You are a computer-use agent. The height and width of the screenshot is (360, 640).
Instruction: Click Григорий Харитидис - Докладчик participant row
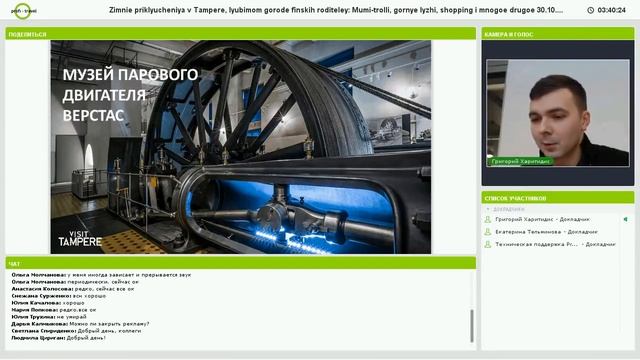coord(551,220)
